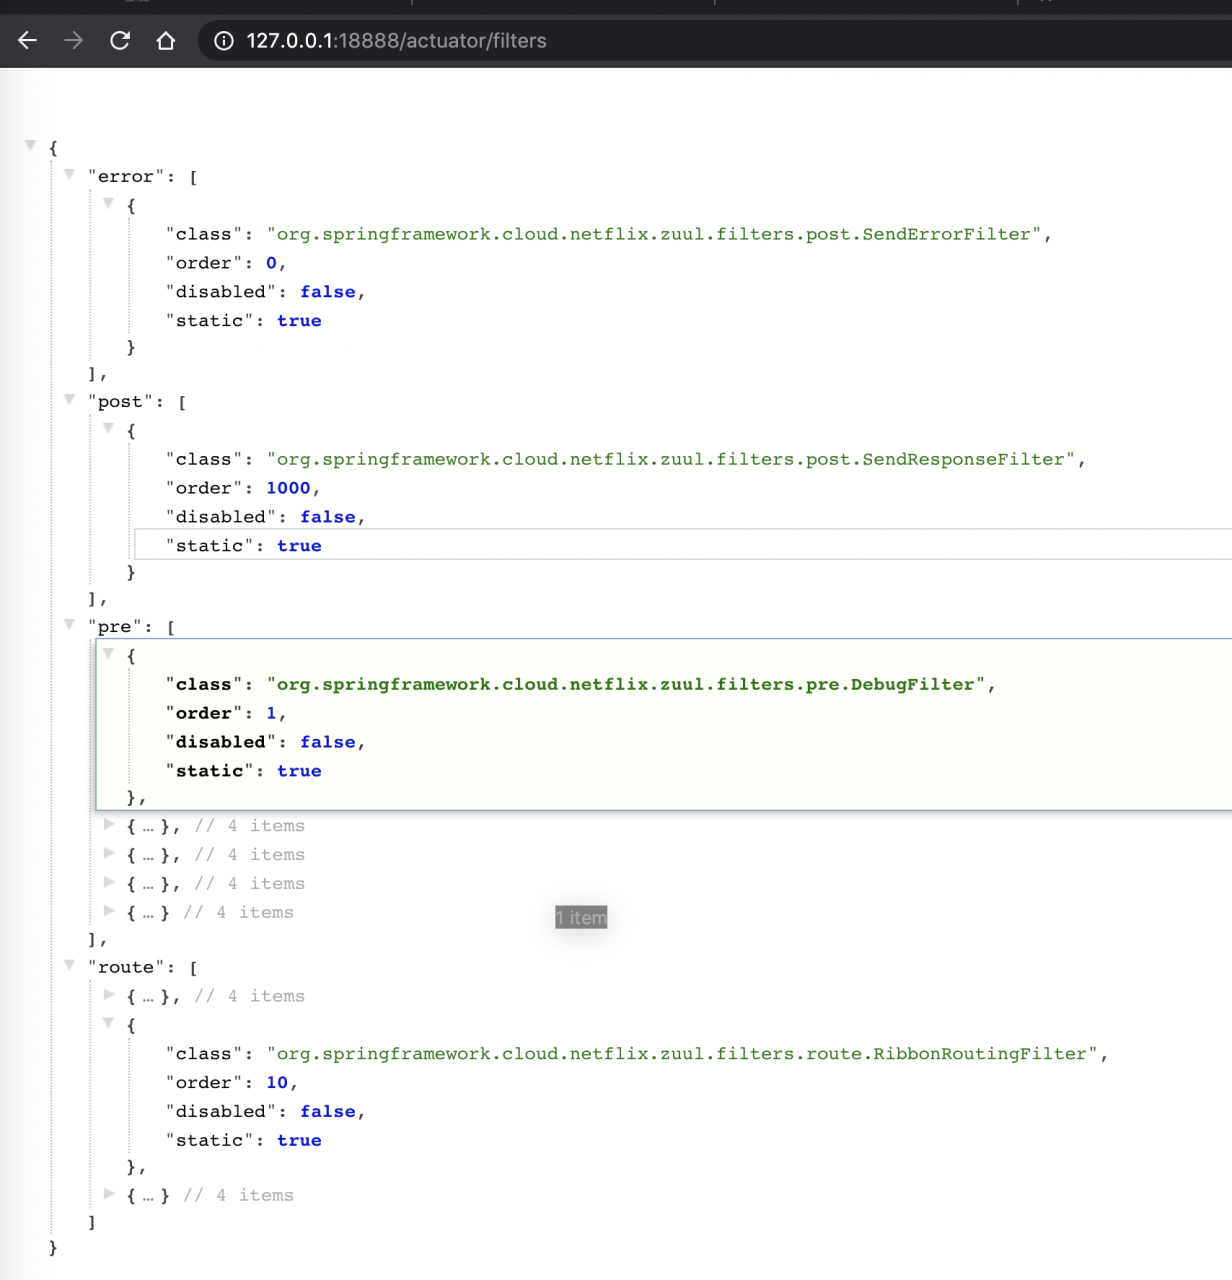Collapse the RibbonRoutingFilter object
Screen dimensions: 1232x1280
click(108, 1023)
